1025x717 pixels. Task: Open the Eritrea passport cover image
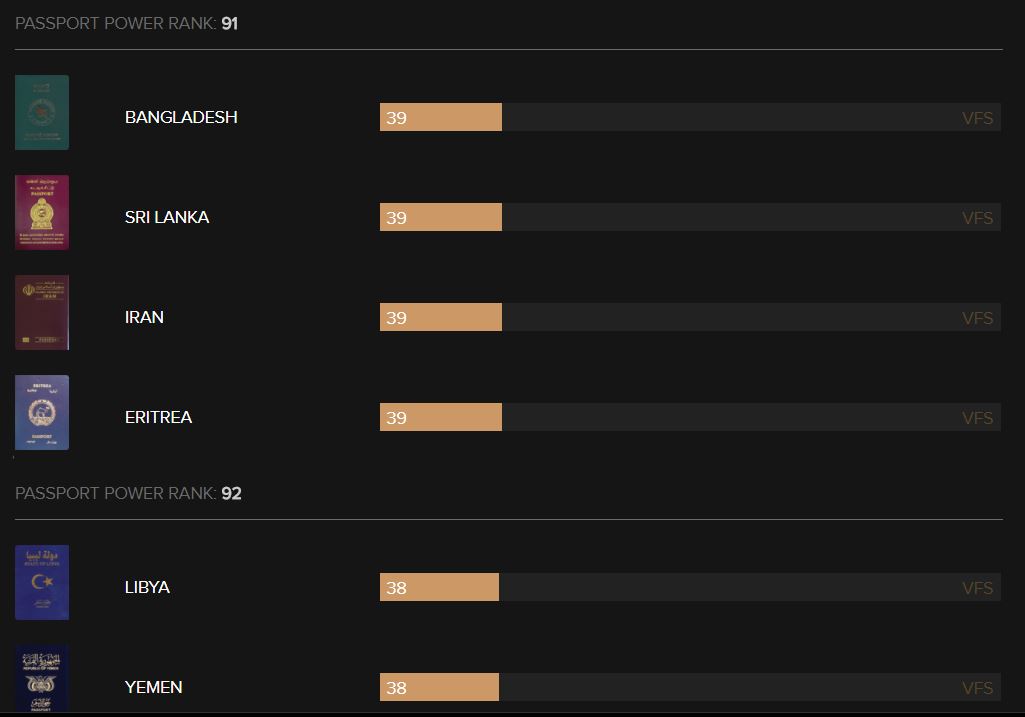tap(42, 412)
